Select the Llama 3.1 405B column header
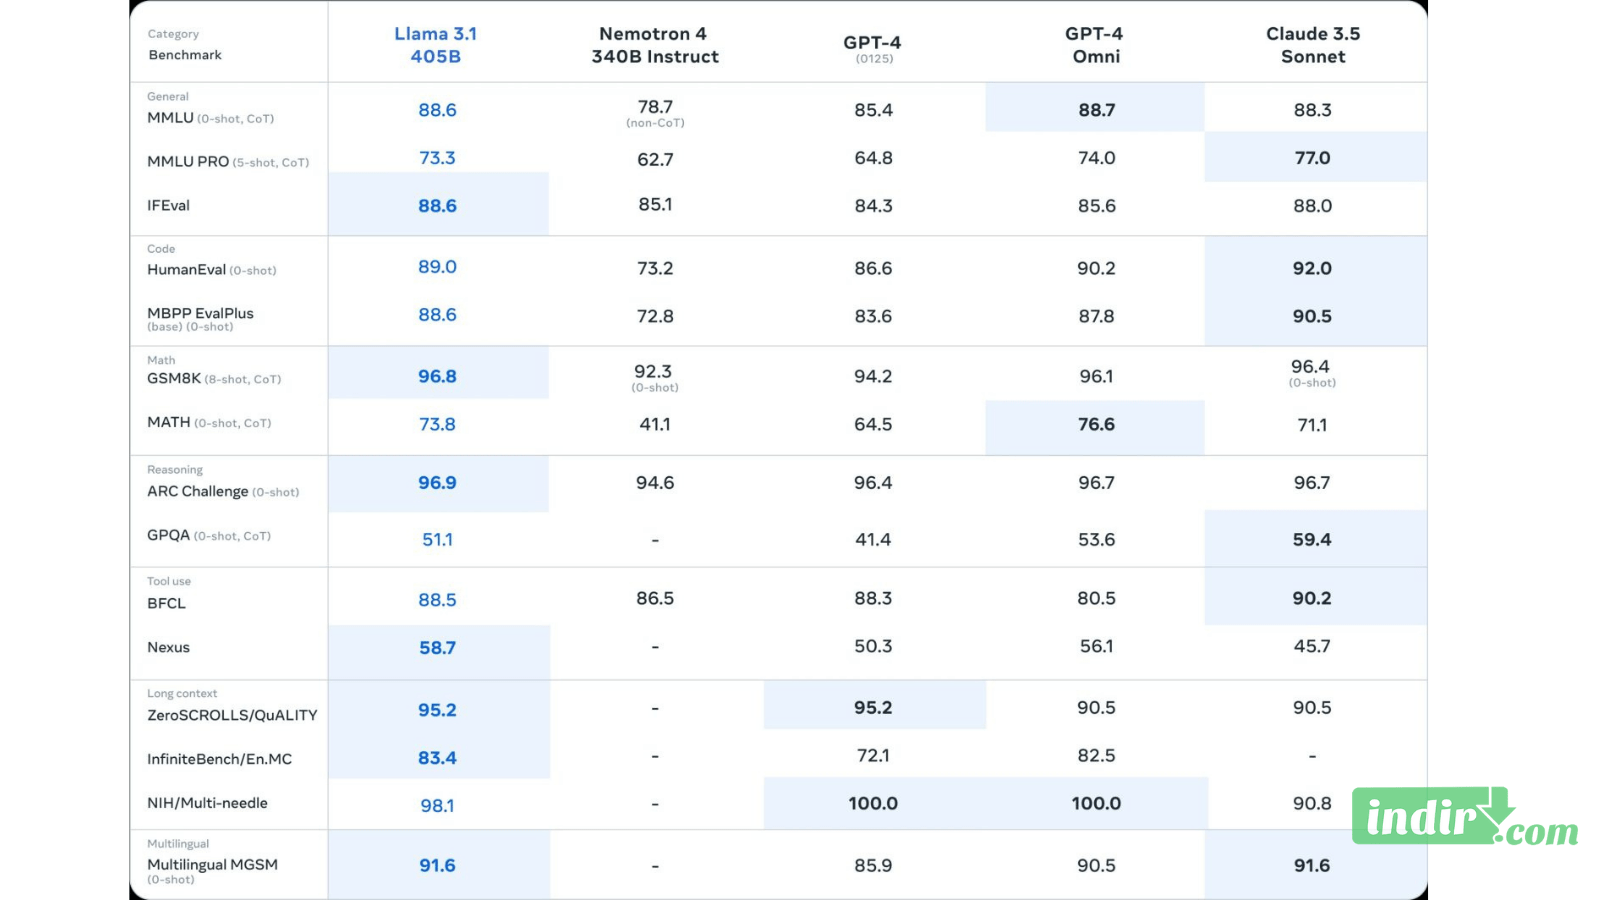This screenshot has height=900, width=1600. pyautogui.click(x=436, y=45)
